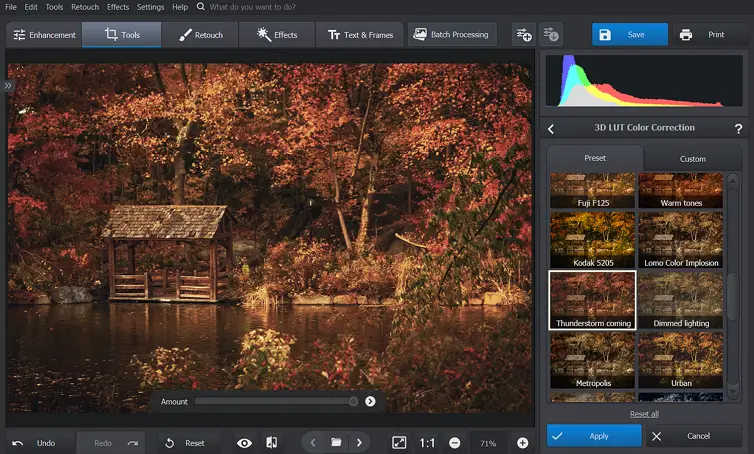The height and width of the screenshot is (454, 754).
Task: Select the Preset tab
Action: click(x=595, y=158)
